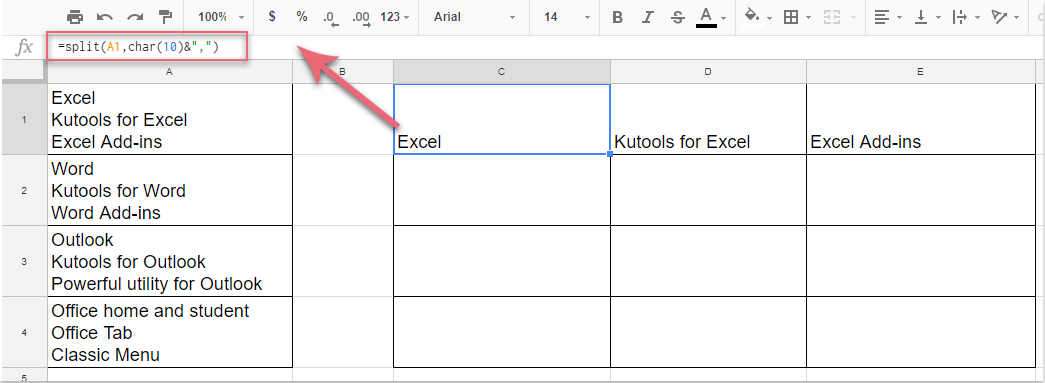This screenshot has width=1045, height=383.
Task: Format as percent
Action: (x=302, y=17)
